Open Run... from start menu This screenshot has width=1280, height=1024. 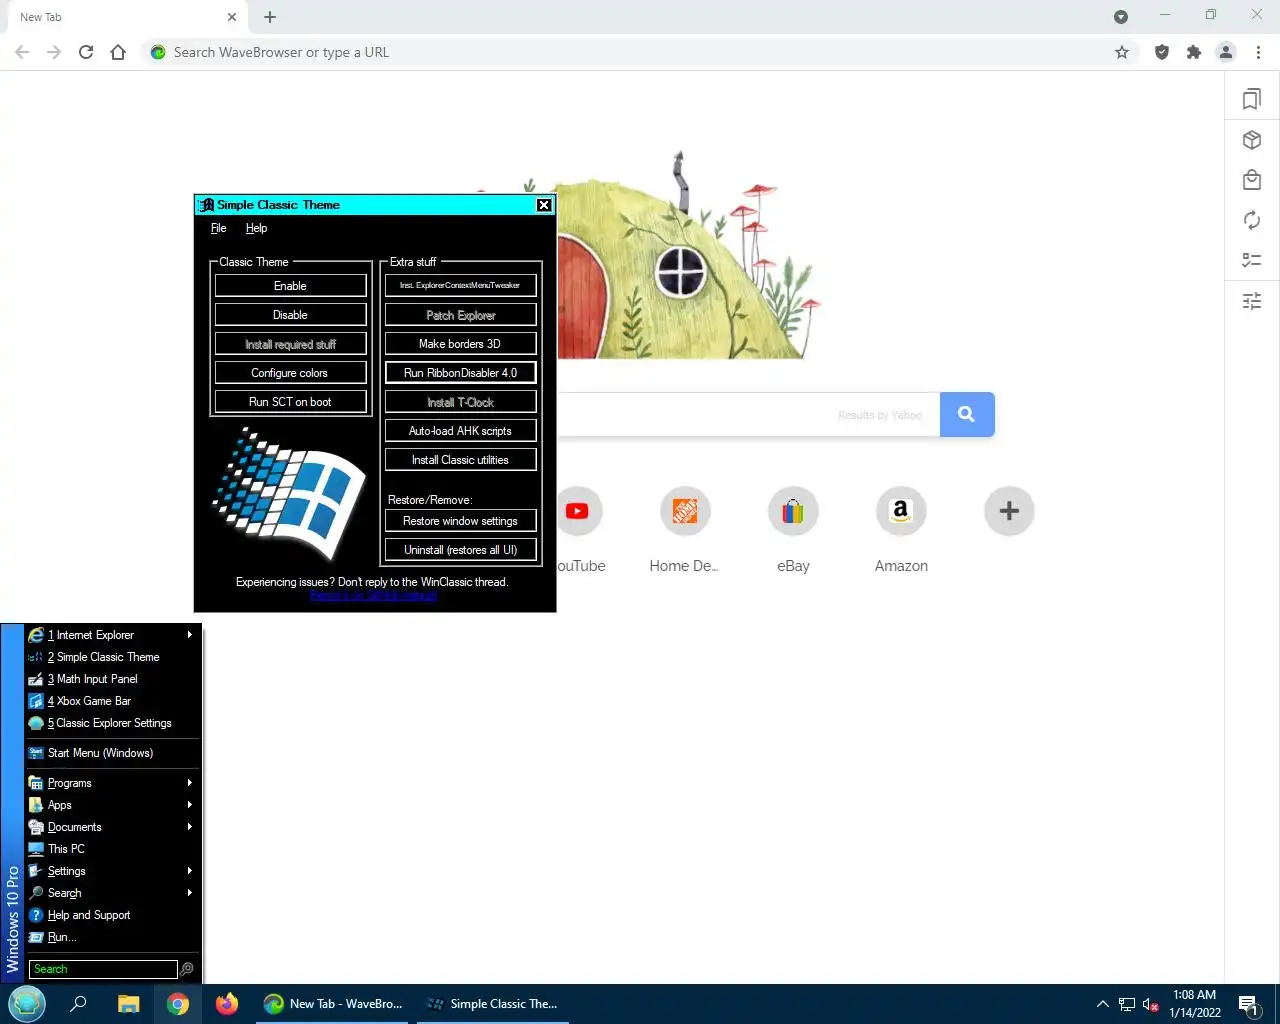point(111,937)
